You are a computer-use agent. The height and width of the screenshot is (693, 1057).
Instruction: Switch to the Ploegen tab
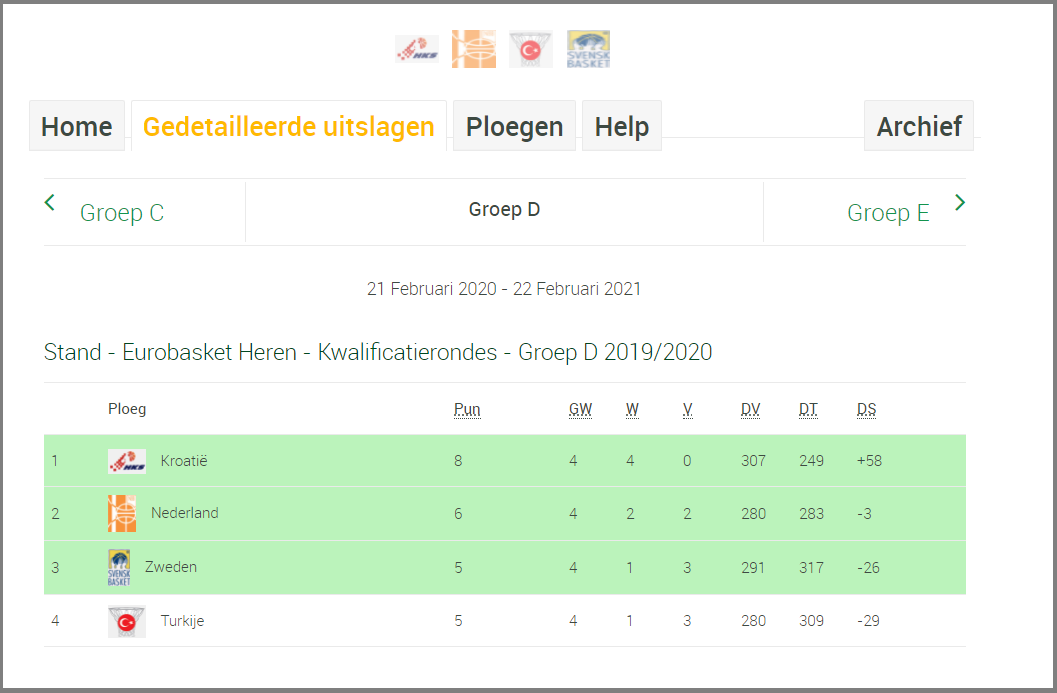pyautogui.click(x=514, y=126)
